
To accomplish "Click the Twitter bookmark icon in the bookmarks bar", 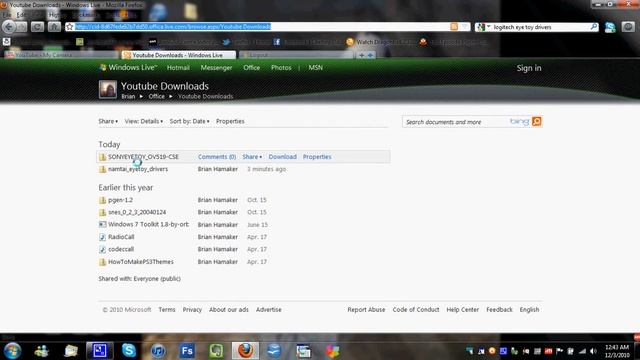I will tap(226, 42).
